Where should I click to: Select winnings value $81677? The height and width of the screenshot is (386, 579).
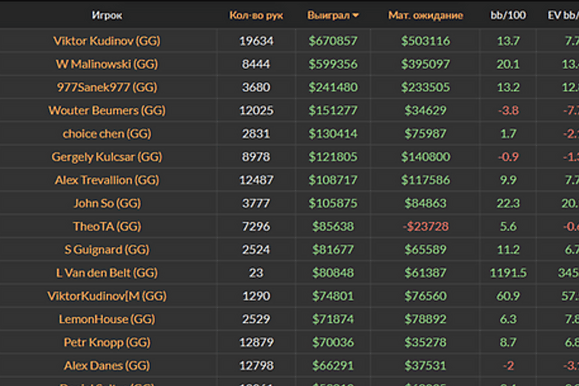(333, 250)
